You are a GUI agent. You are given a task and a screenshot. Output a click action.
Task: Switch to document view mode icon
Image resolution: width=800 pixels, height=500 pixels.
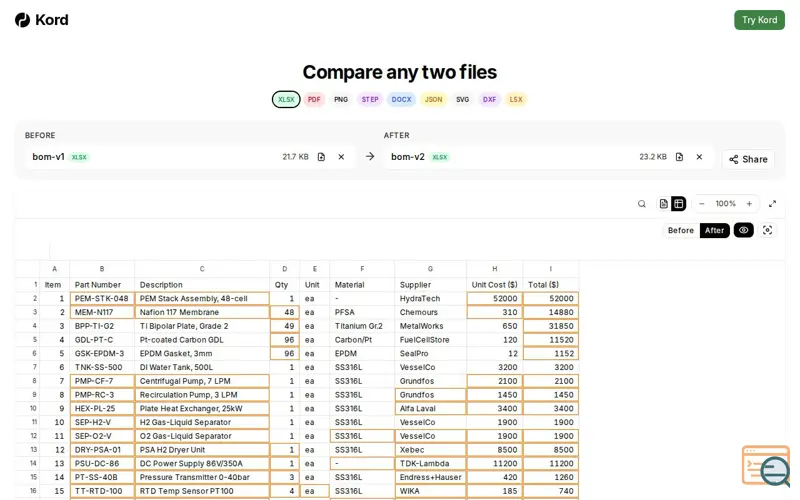click(x=663, y=204)
